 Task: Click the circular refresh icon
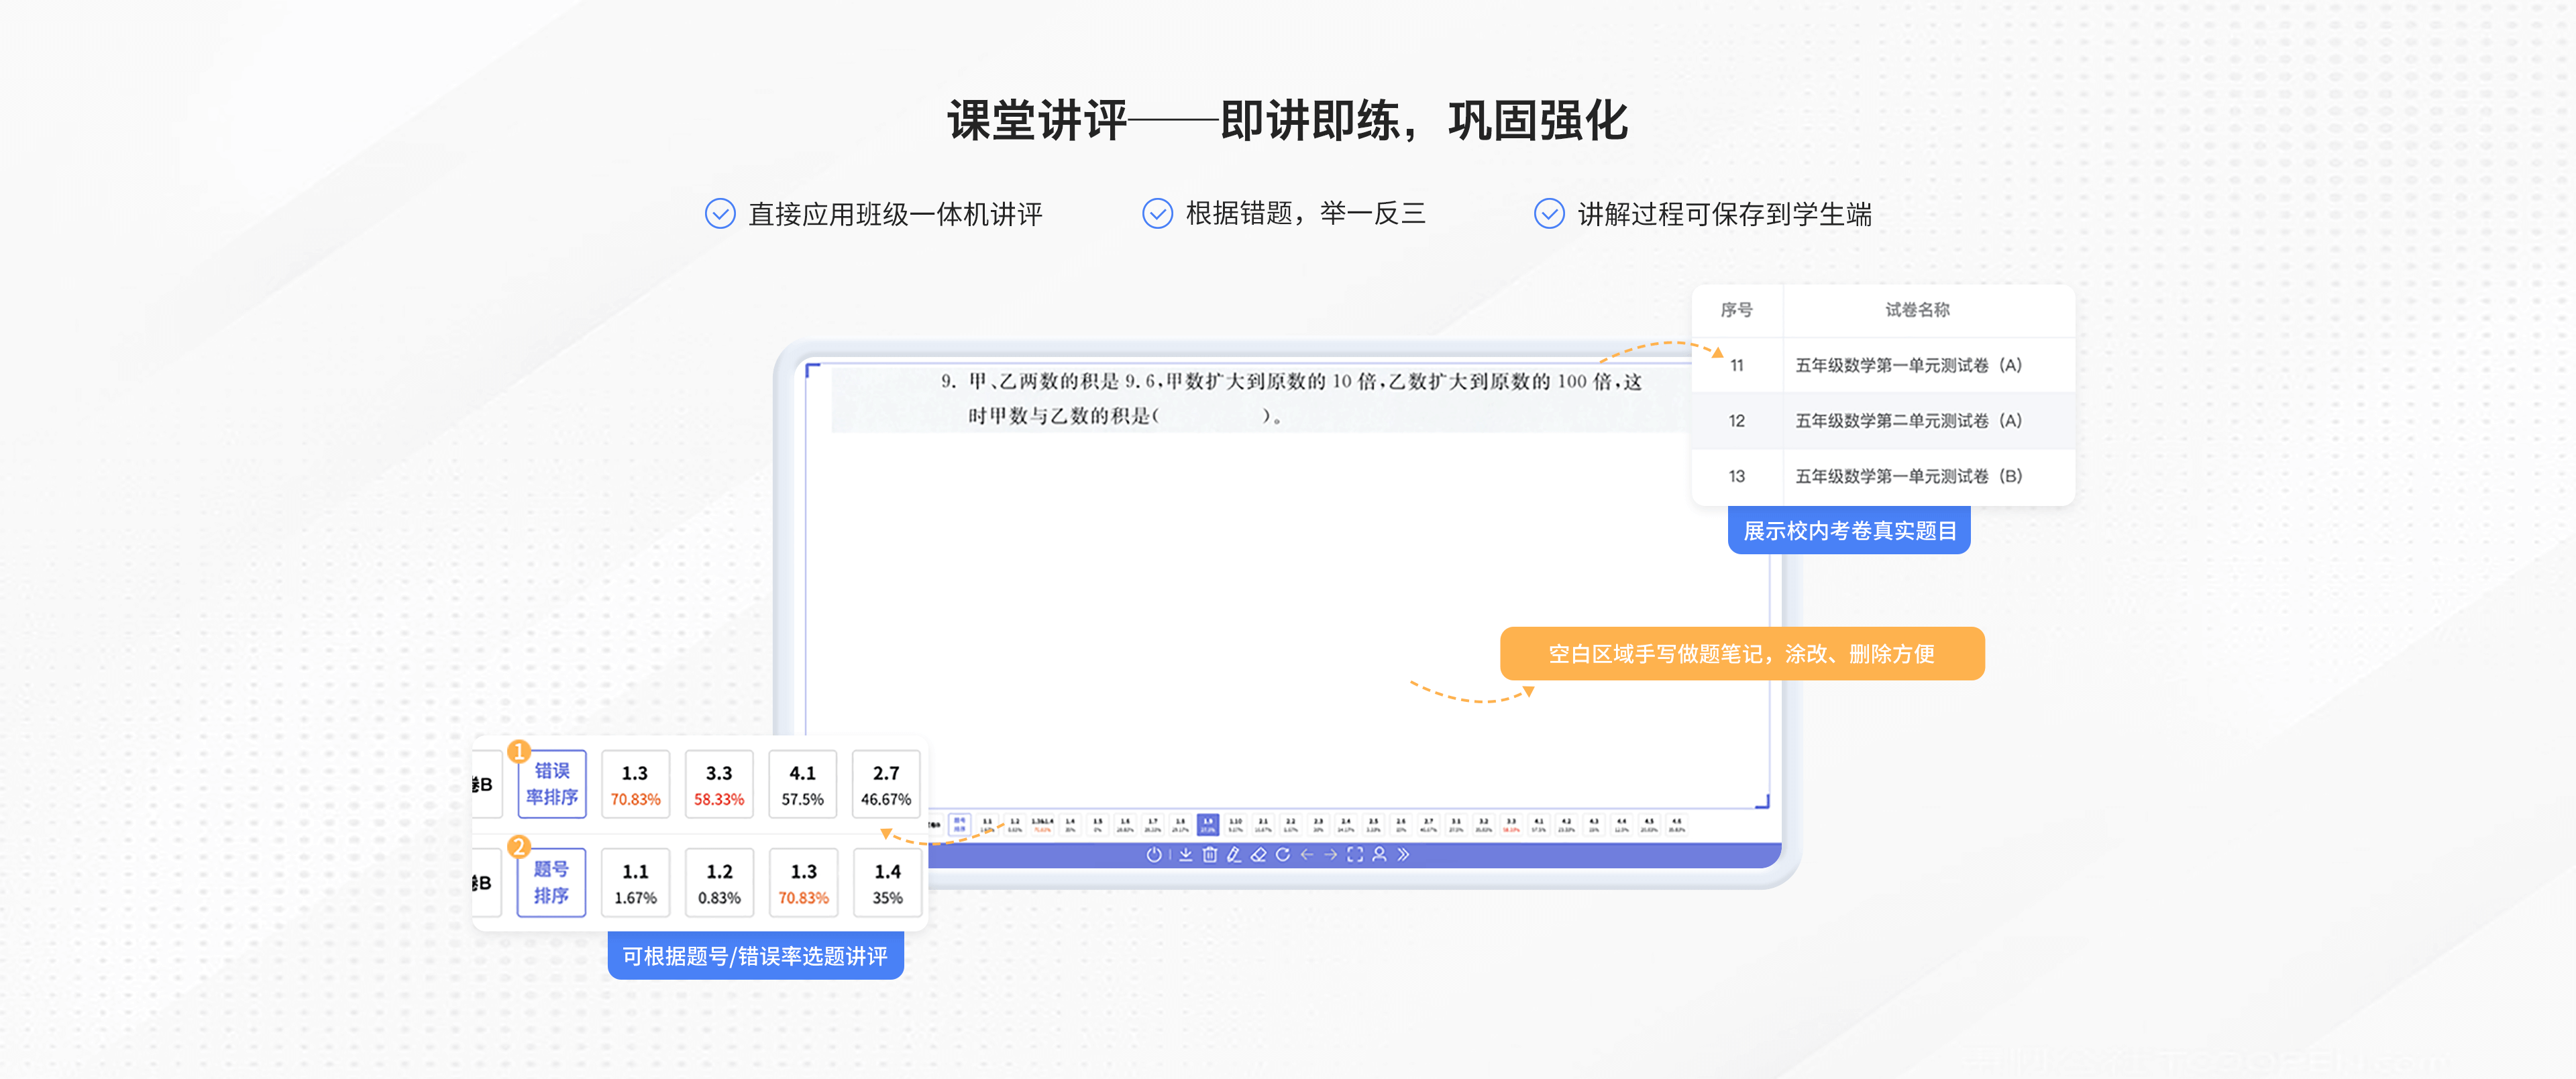[1283, 855]
